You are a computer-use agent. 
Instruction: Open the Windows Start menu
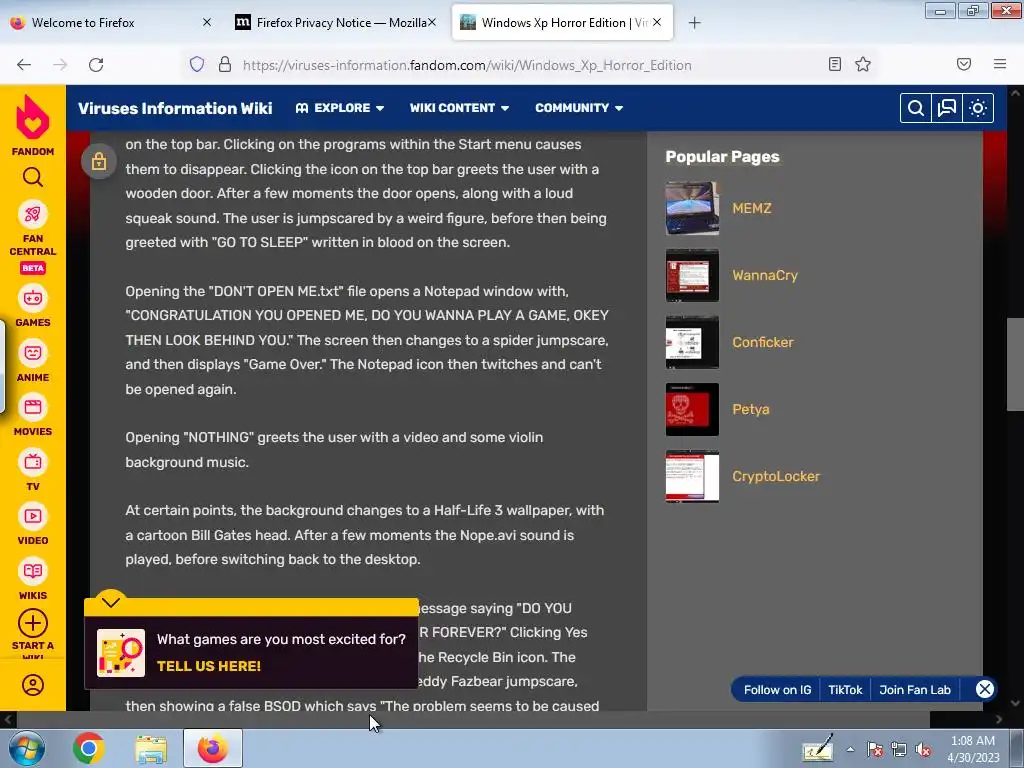[26, 748]
